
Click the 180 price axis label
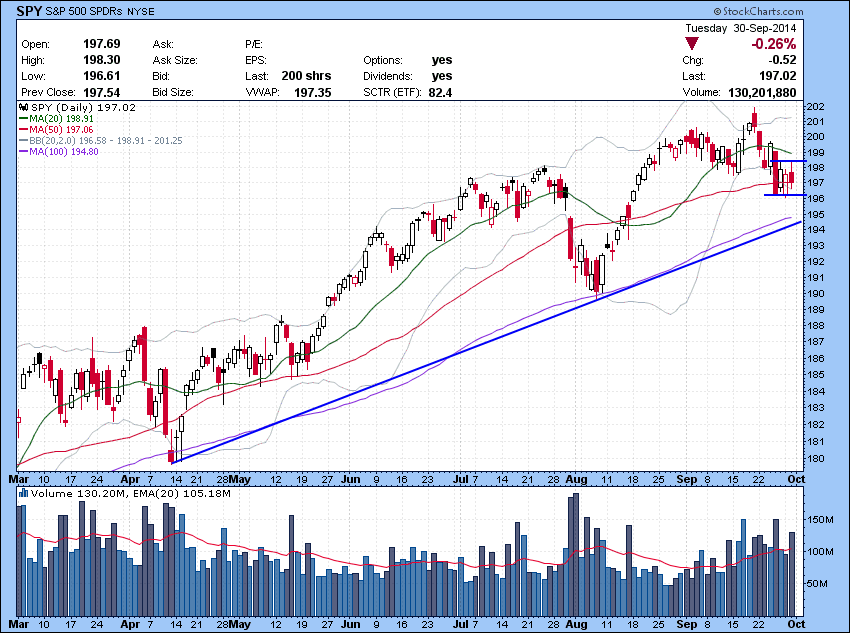point(816,458)
